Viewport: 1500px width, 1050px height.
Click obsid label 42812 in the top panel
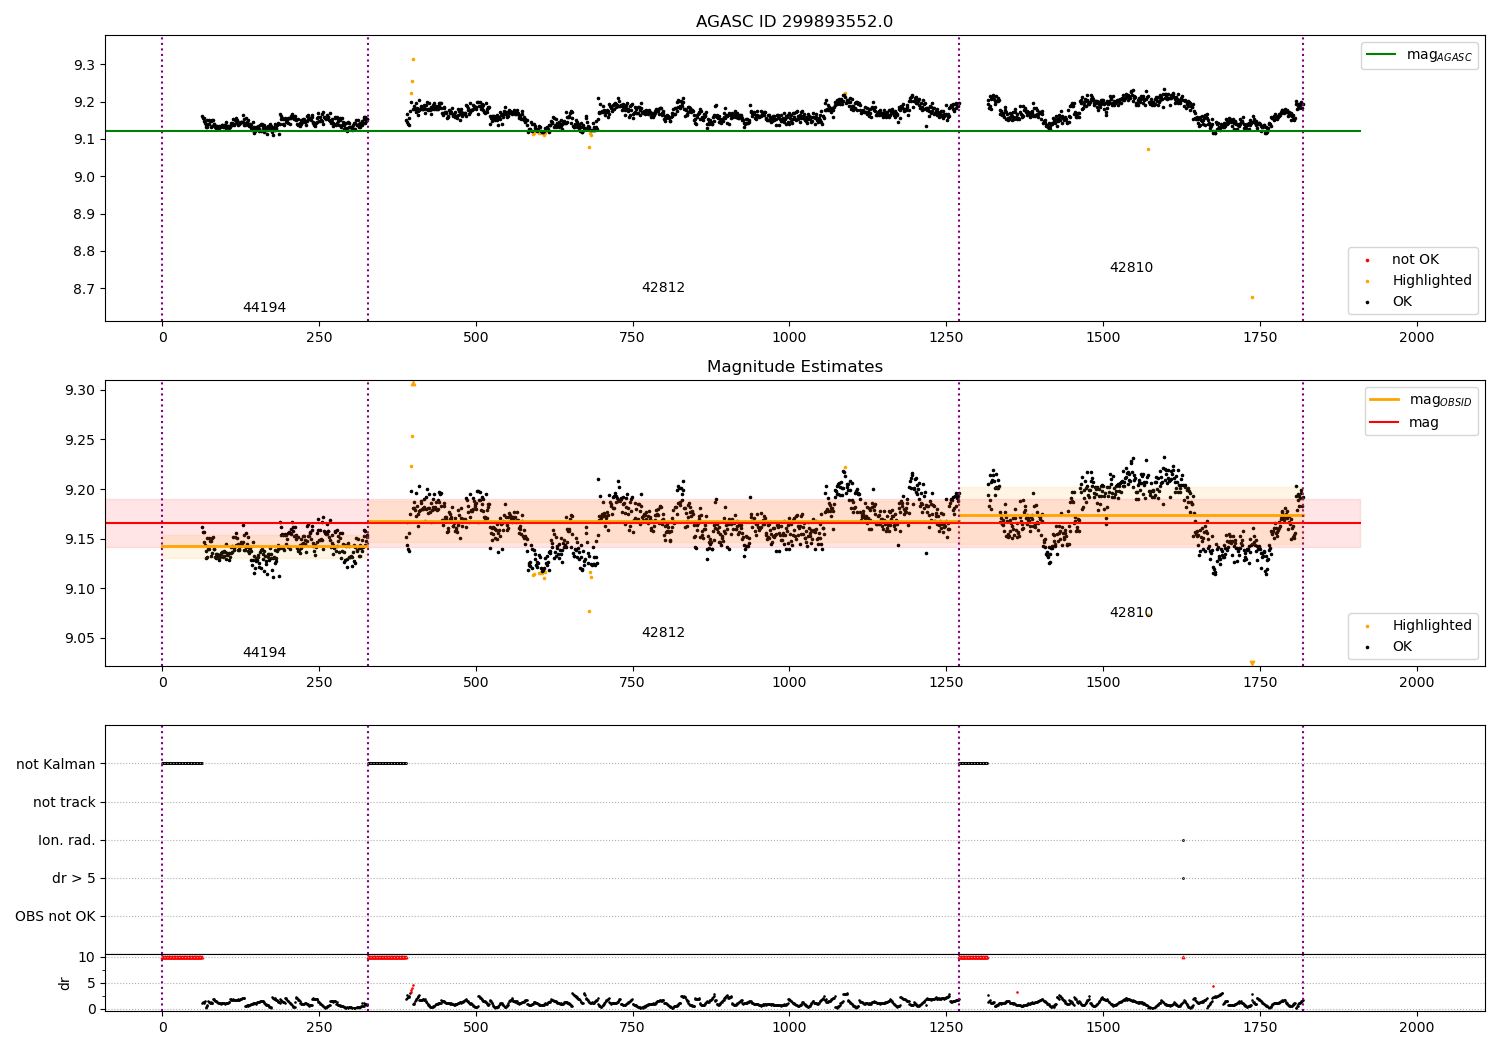663,288
